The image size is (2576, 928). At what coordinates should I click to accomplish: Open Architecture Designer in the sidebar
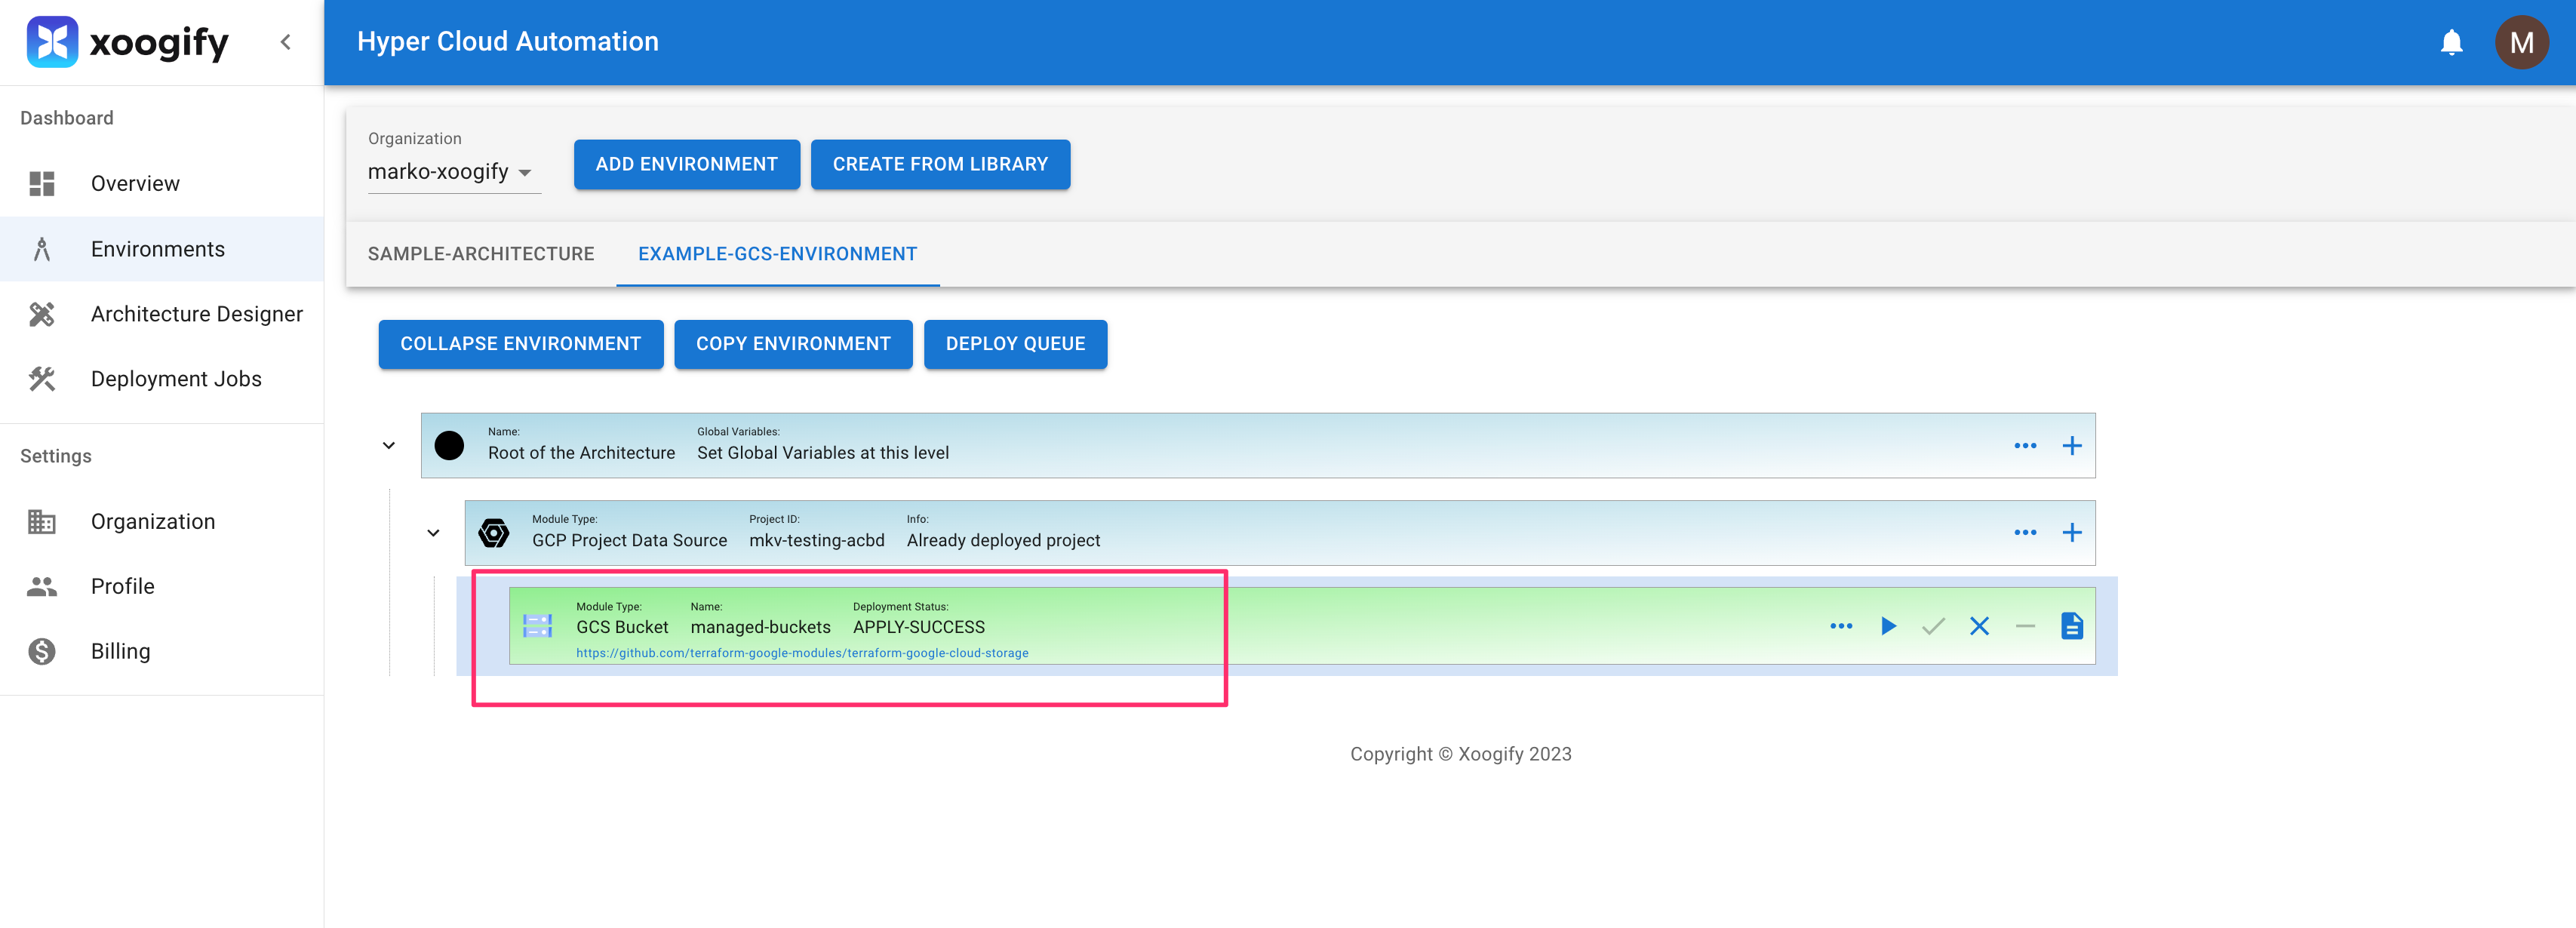point(196,314)
